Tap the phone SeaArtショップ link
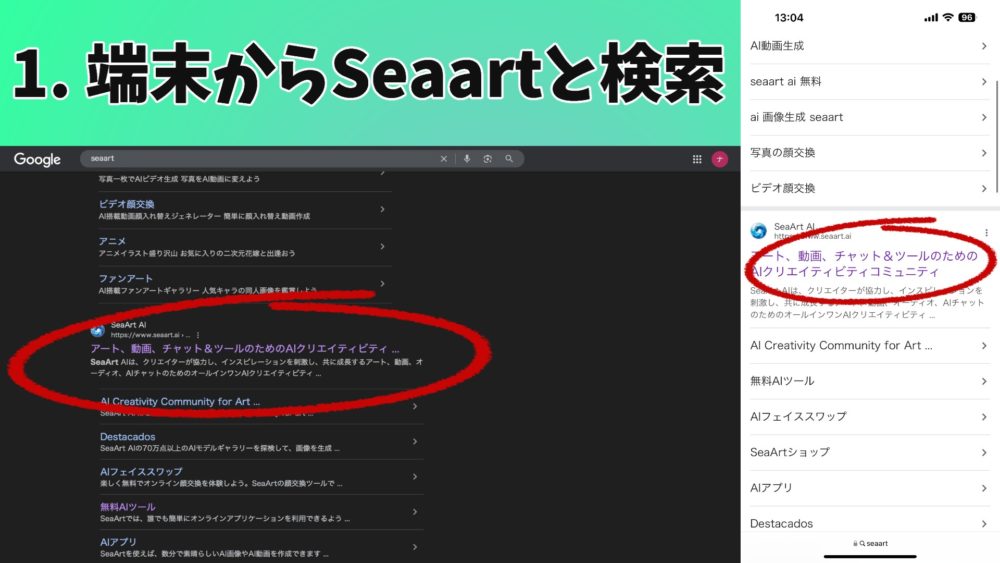The image size is (1000, 563). point(790,453)
